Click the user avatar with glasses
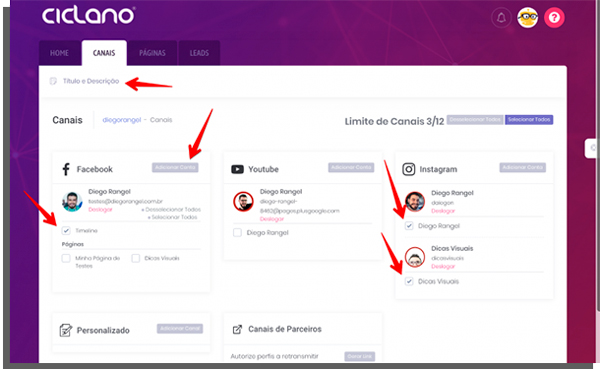 click(527, 18)
